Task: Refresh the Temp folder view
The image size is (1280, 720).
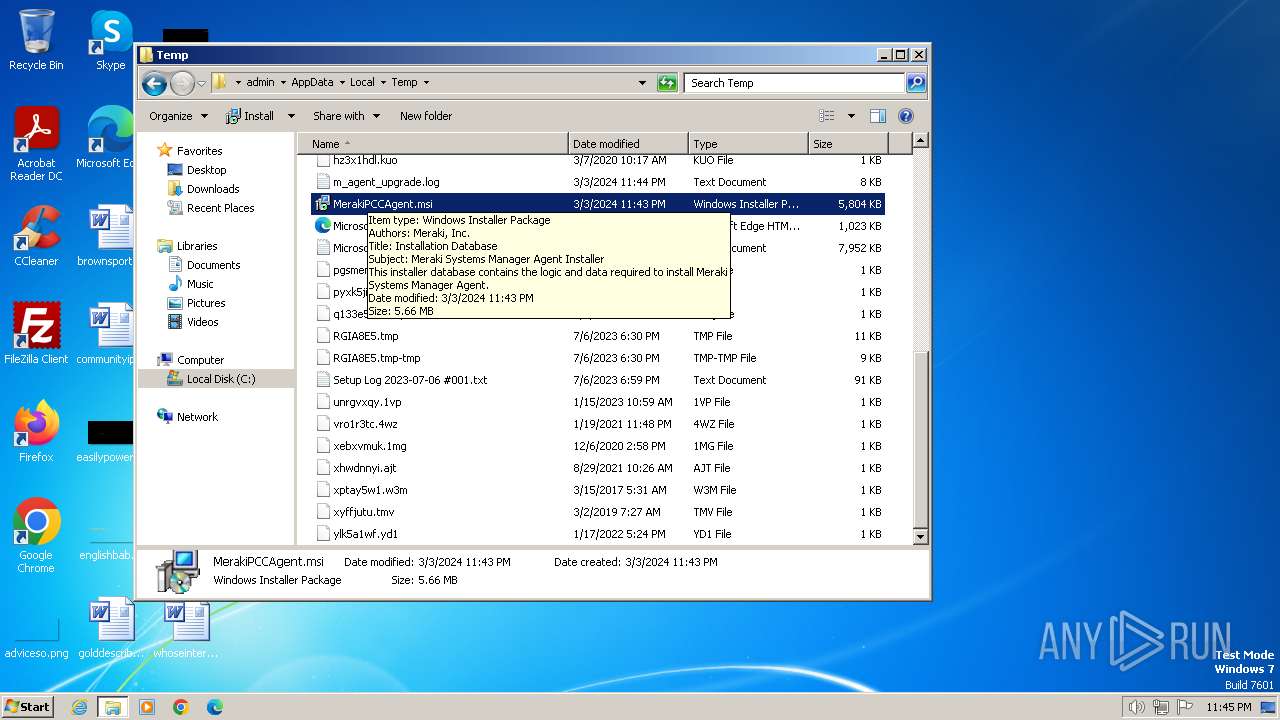Action: point(667,83)
